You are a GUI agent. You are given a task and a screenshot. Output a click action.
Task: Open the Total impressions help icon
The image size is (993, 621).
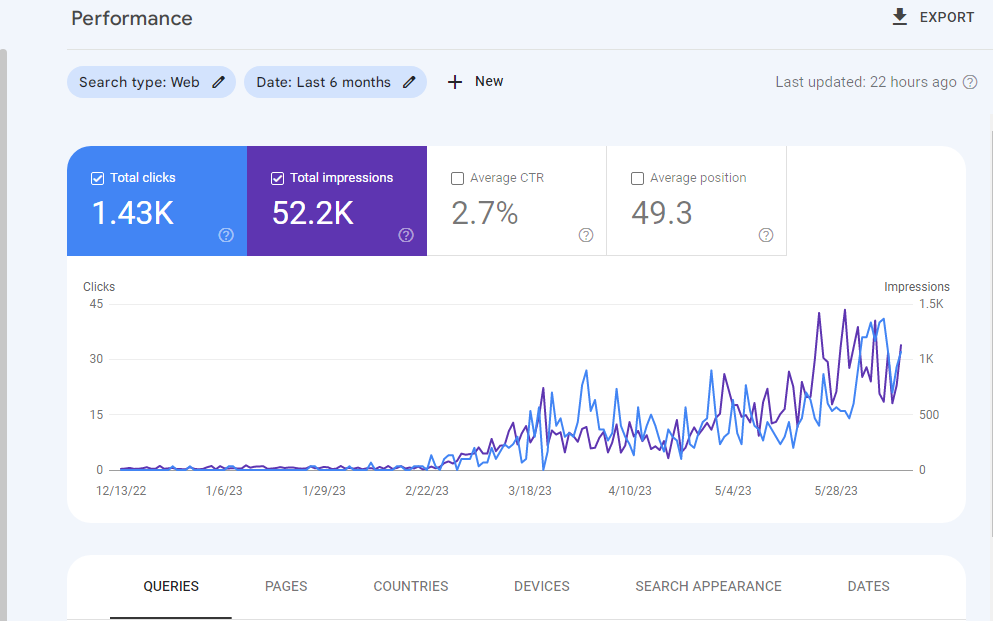click(x=406, y=235)
